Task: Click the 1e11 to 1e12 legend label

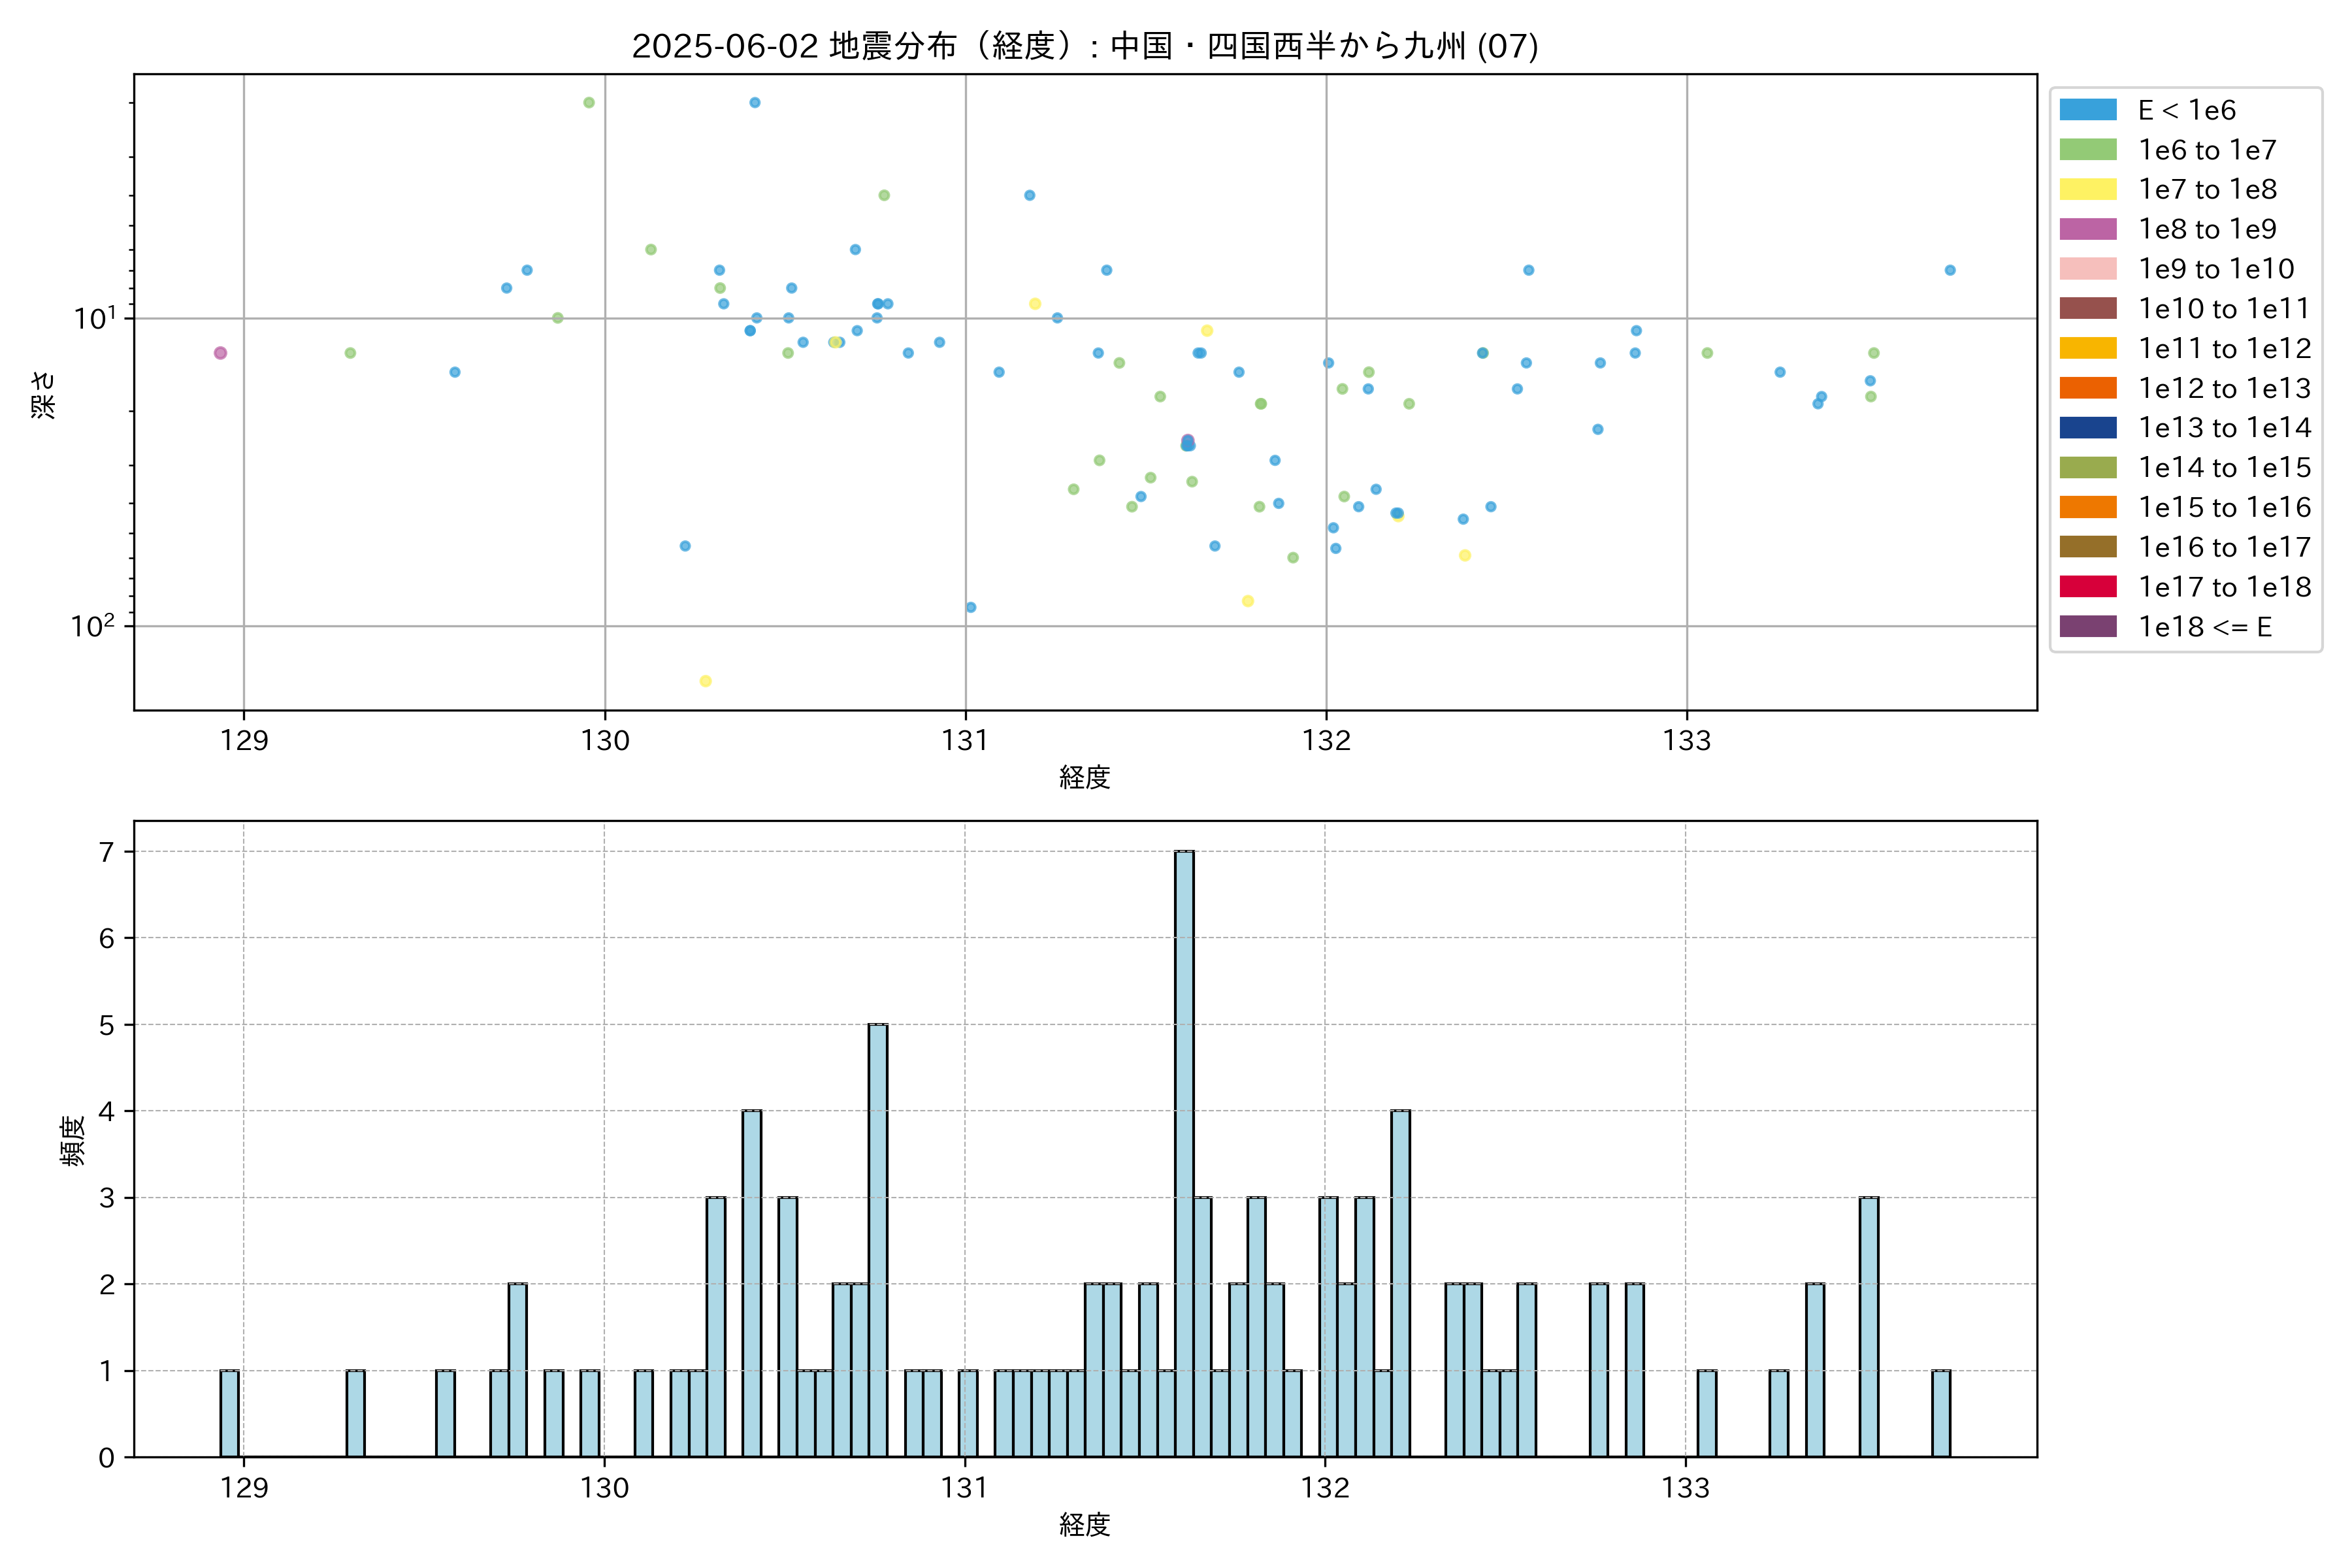Action: [x=2224, y=348]
